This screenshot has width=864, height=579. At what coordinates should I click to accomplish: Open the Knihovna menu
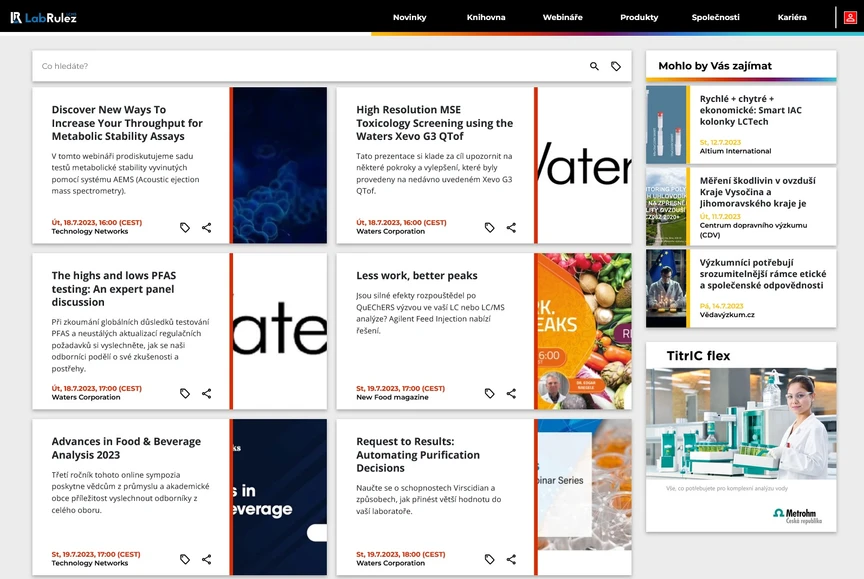click(x=486, y=17)
